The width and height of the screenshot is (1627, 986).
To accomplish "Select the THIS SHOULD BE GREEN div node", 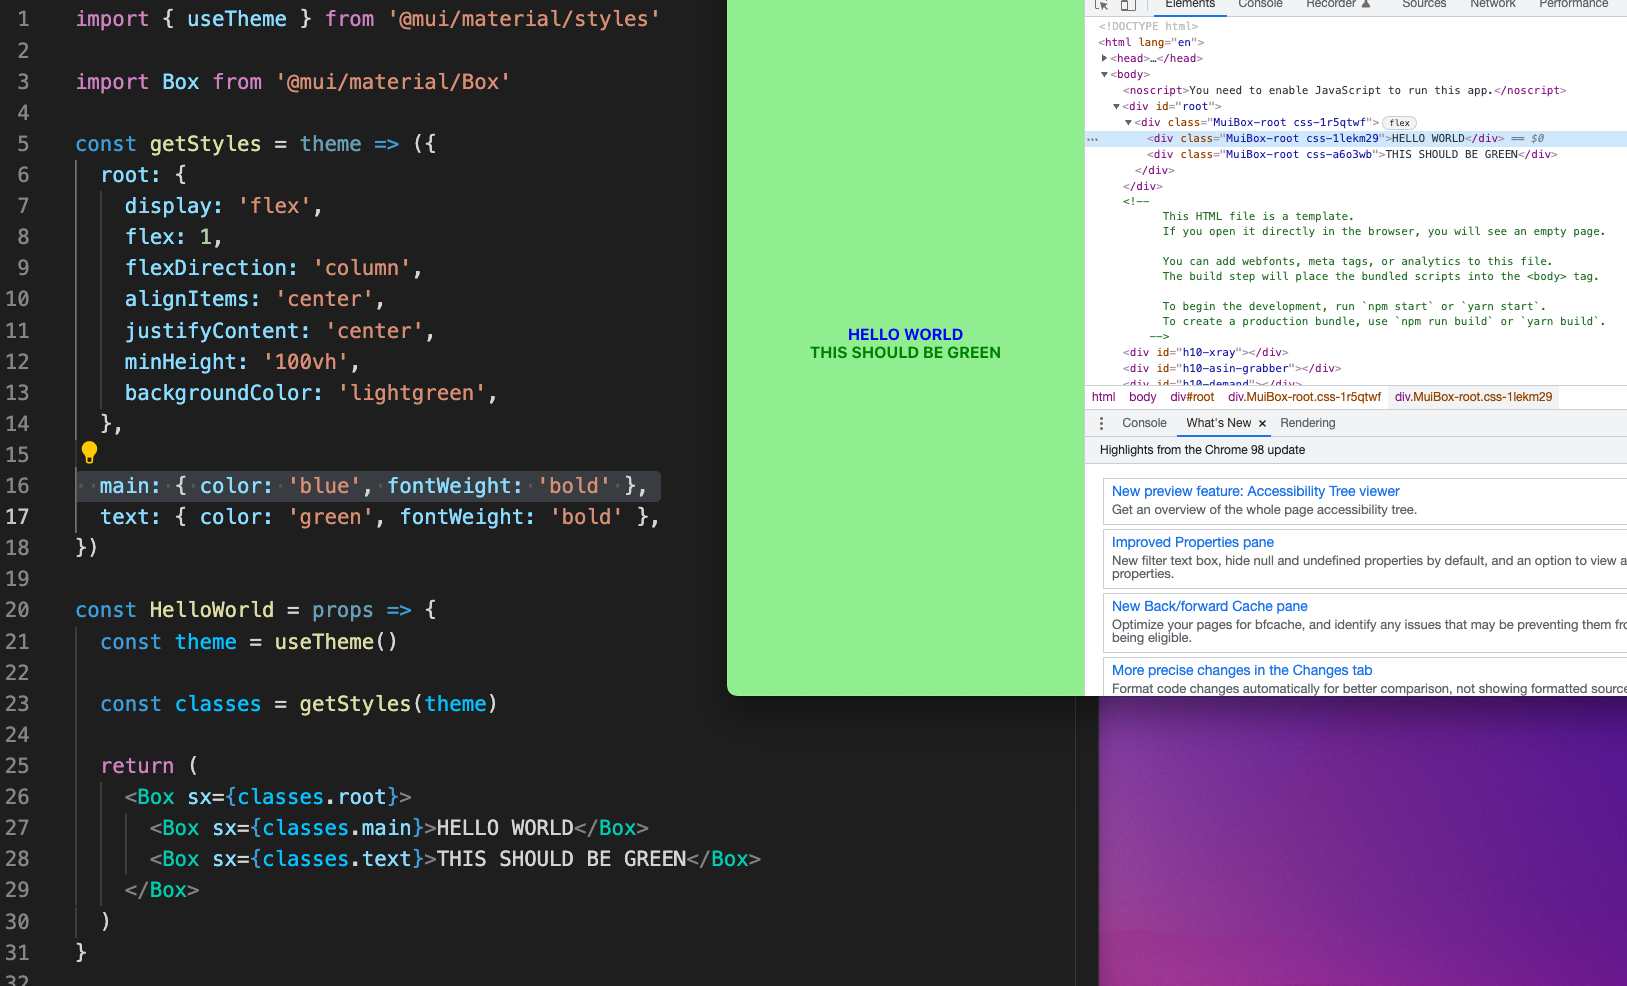I will pyautogui.click(x=1352, y=155).
